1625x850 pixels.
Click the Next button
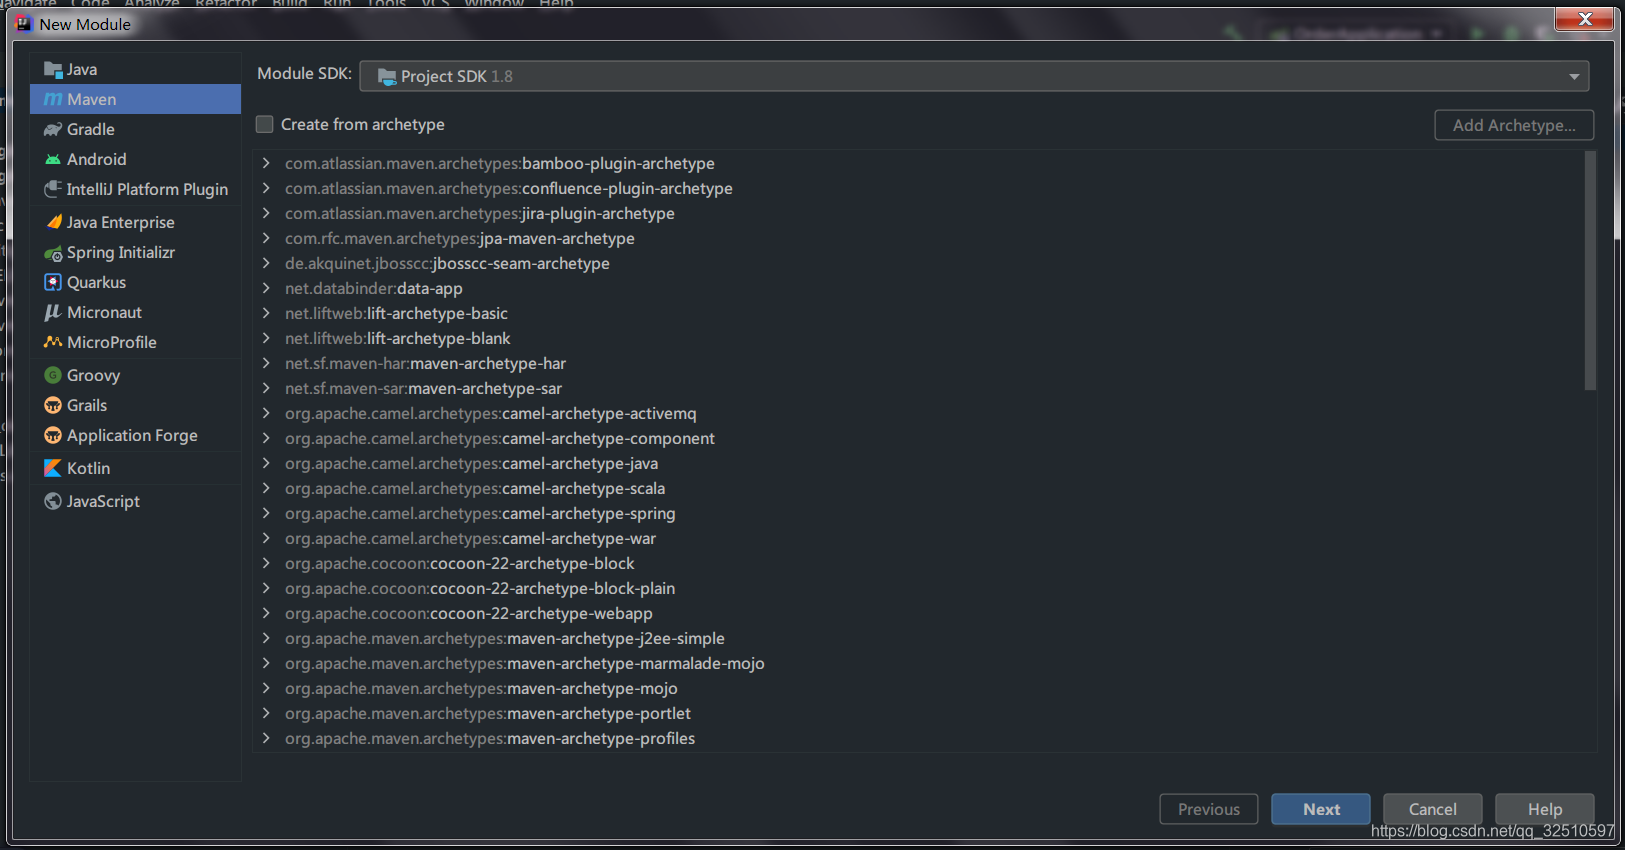1321,809
